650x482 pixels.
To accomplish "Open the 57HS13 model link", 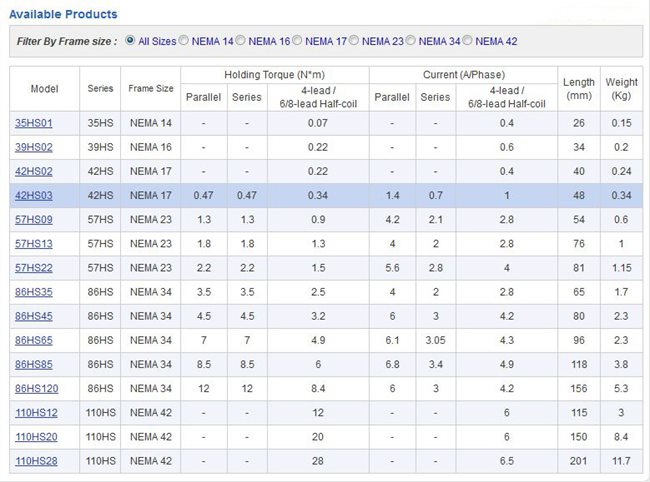I will click(x=34, y=244).
